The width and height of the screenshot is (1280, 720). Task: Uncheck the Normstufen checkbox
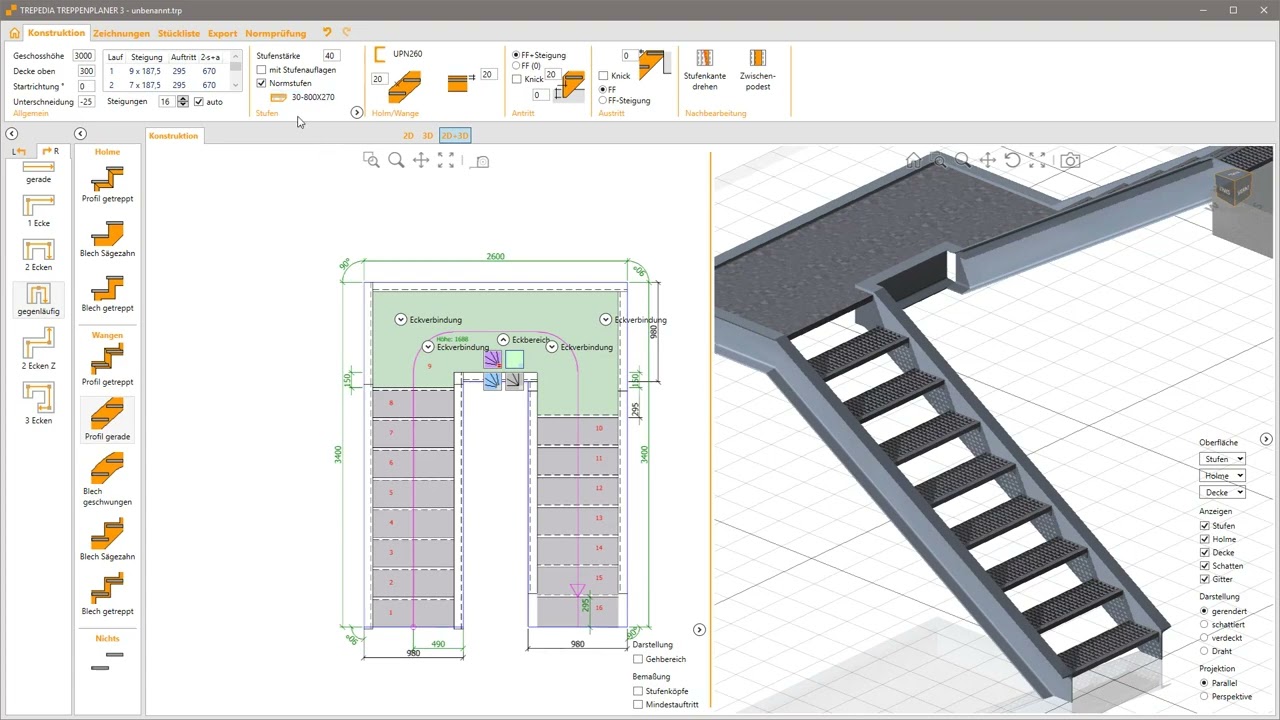262,83
